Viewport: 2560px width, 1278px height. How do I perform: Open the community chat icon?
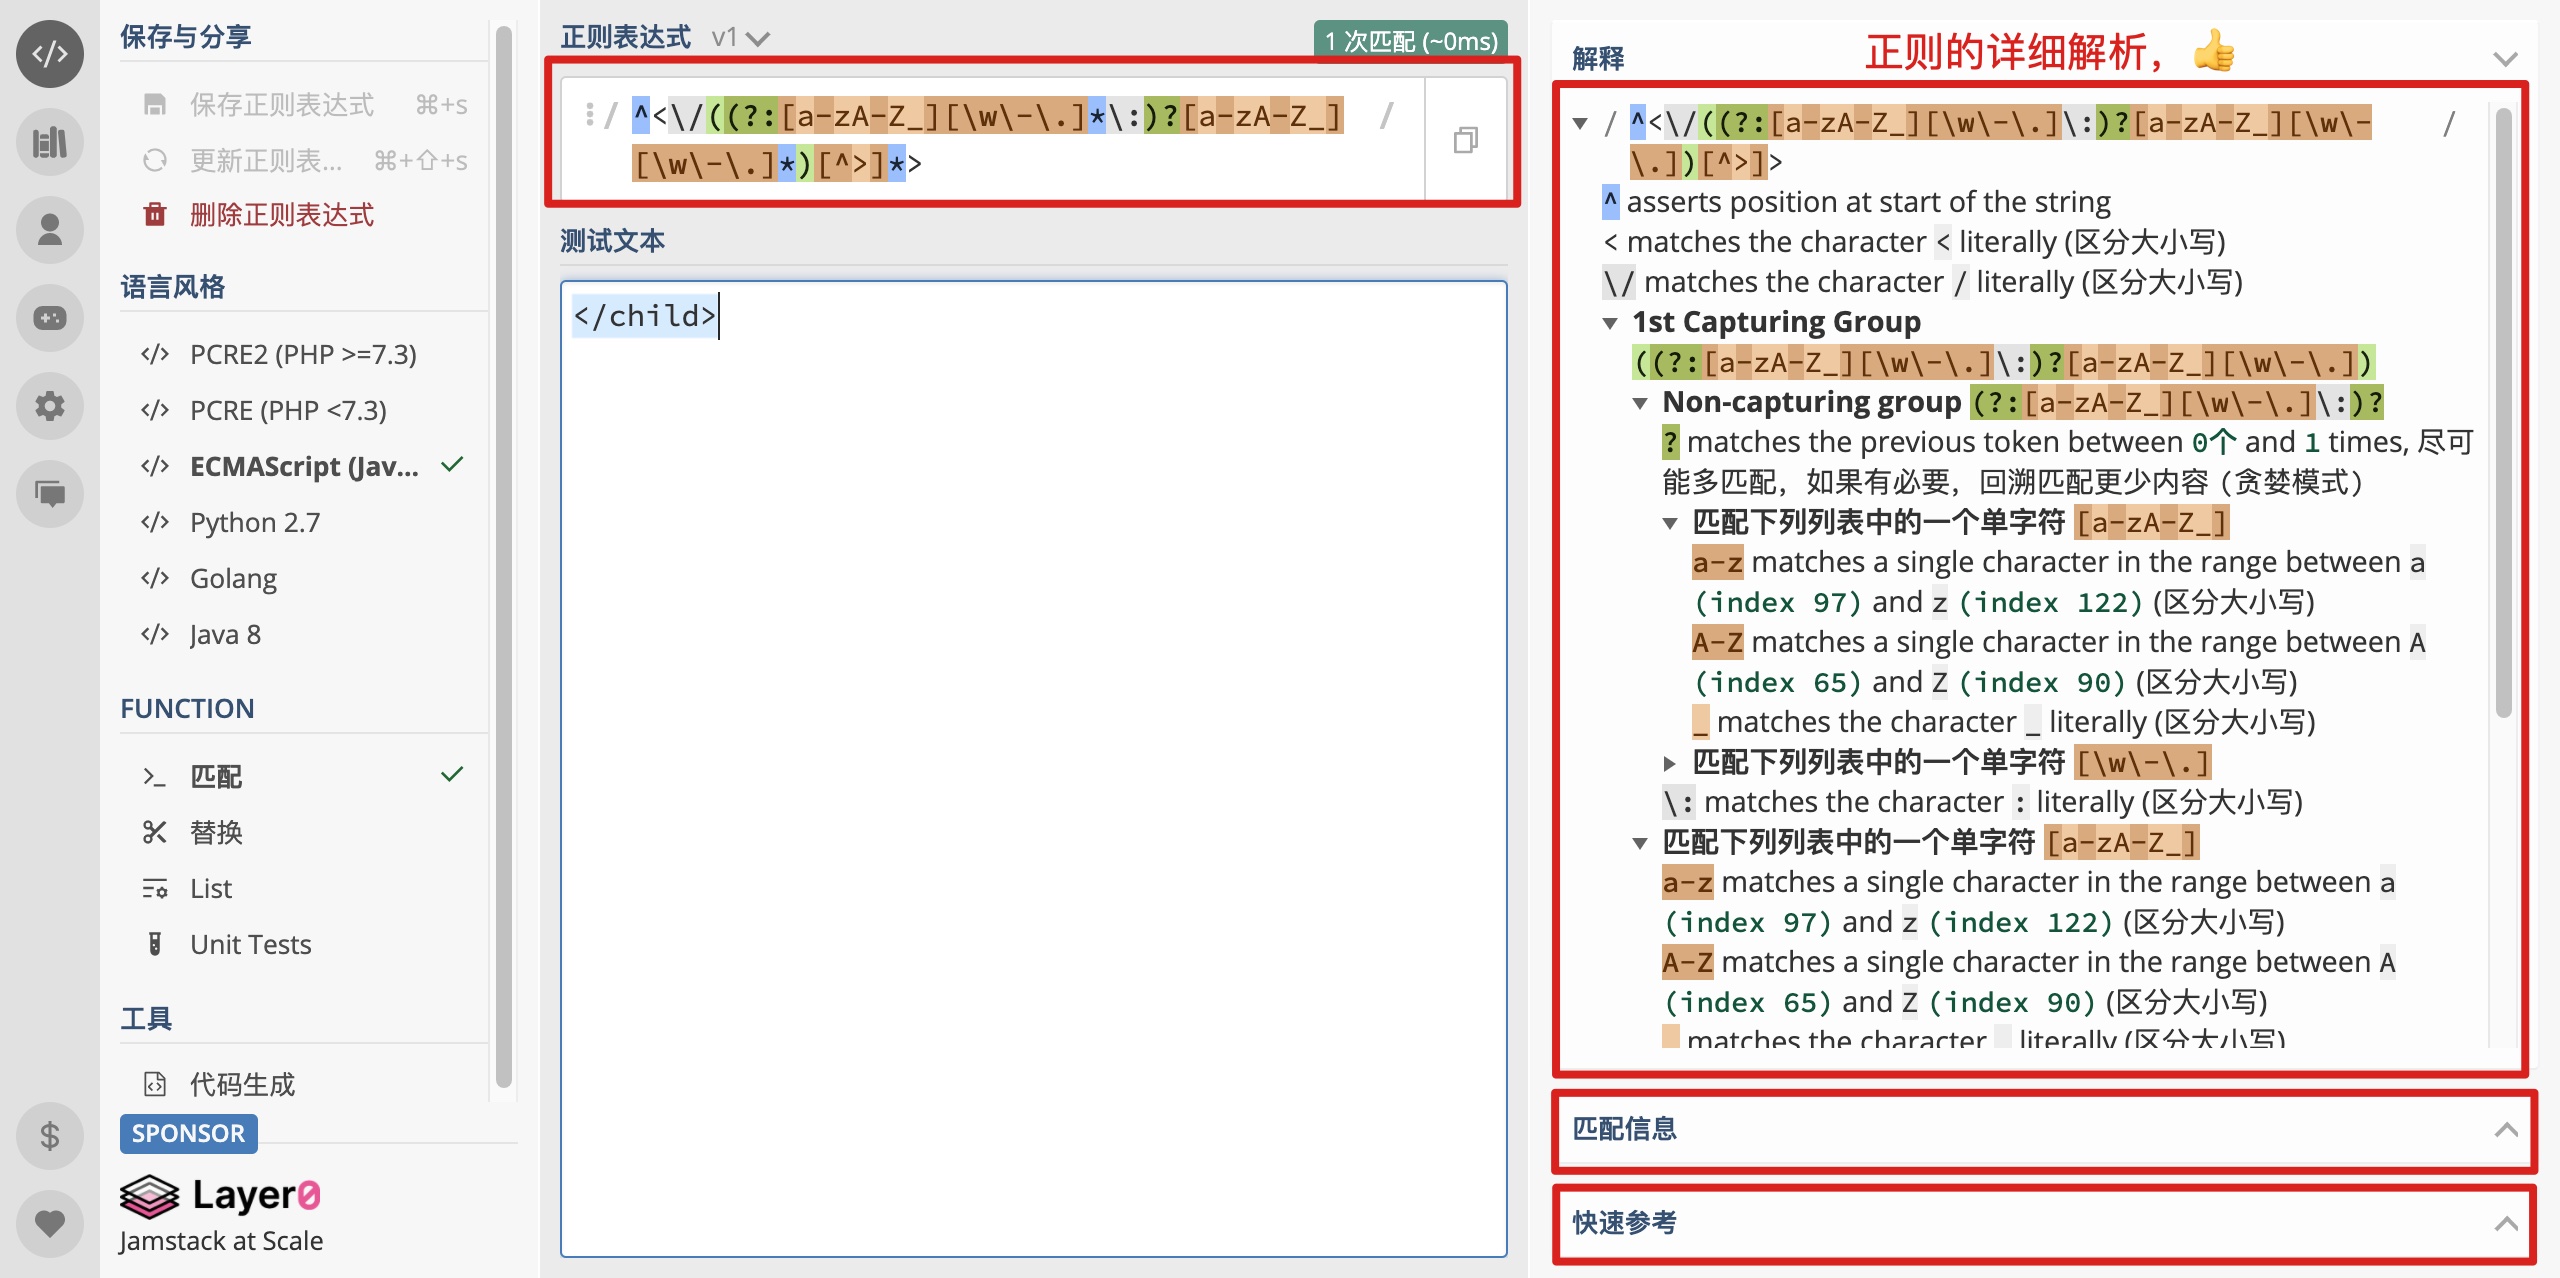coord(50,494)
